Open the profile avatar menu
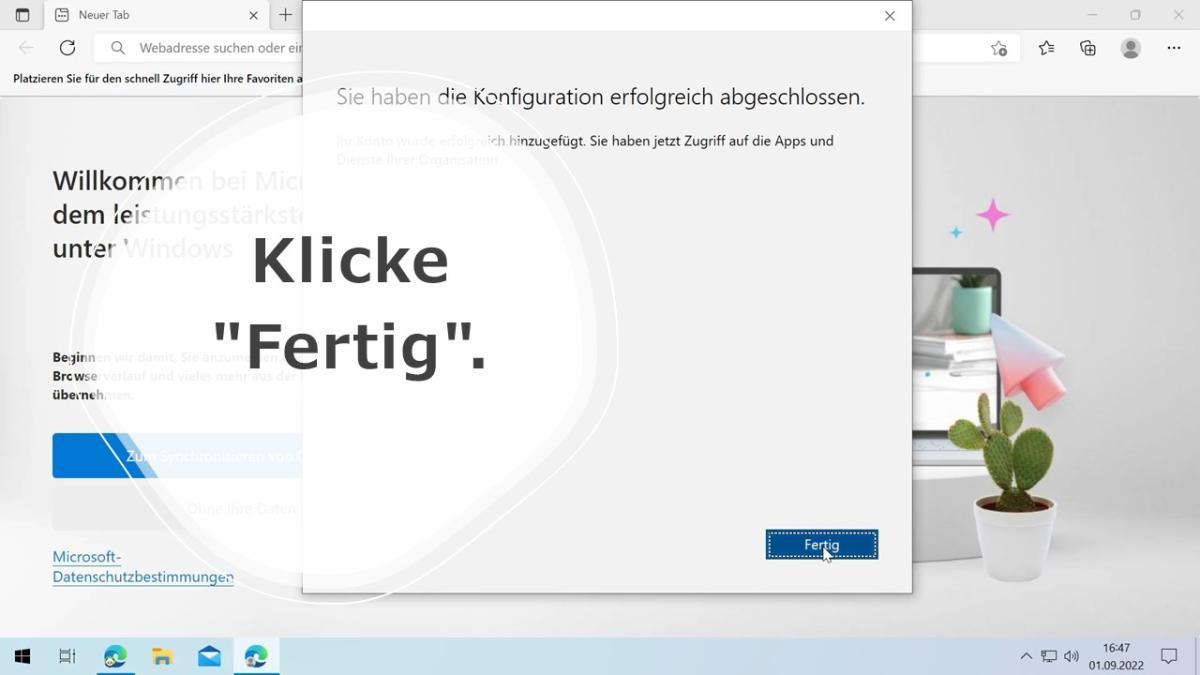Screen dimensions: 1200x675 click(x=1131, y=48)
